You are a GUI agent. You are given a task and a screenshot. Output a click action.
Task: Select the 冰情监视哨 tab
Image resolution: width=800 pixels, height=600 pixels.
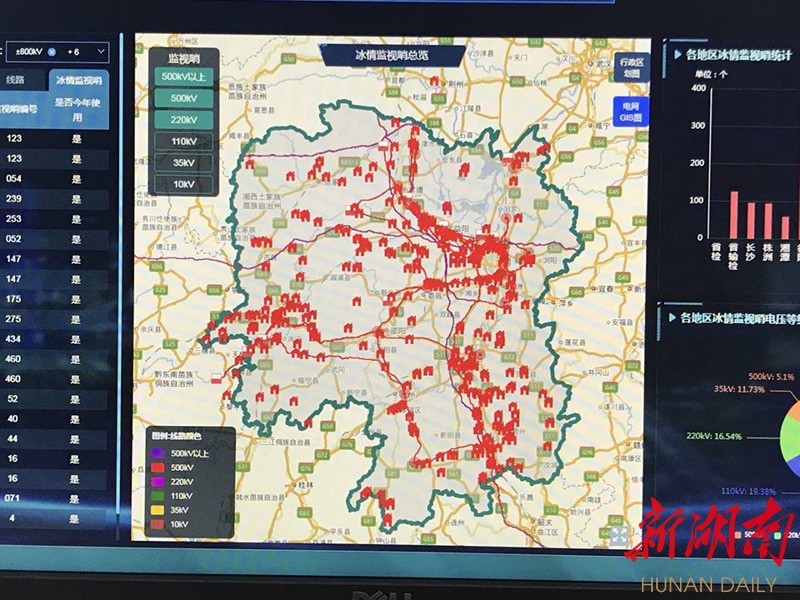click(78, 80)
